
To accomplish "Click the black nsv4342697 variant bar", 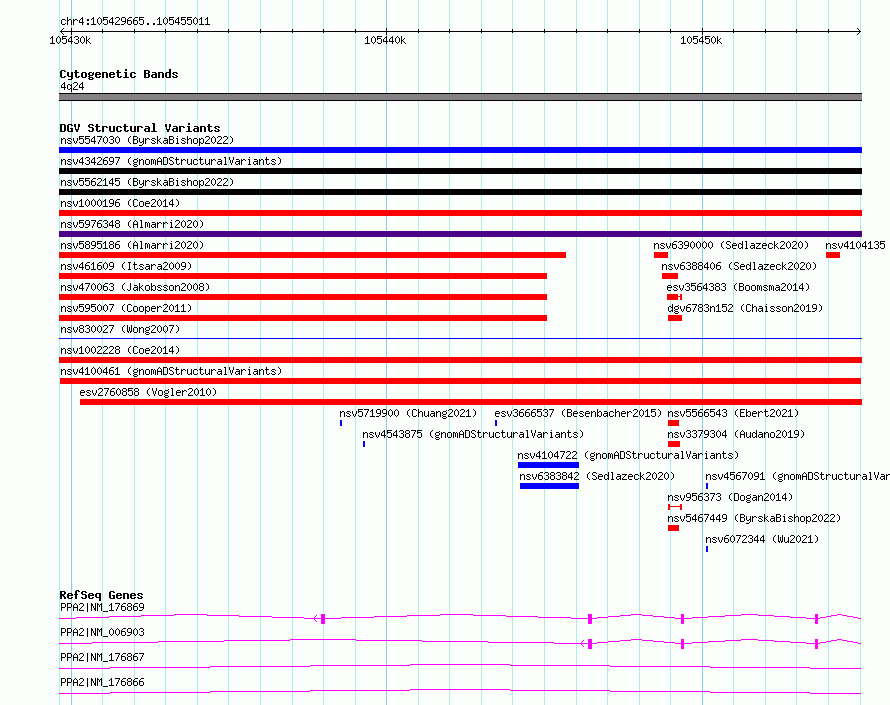I will pos(460,171).
